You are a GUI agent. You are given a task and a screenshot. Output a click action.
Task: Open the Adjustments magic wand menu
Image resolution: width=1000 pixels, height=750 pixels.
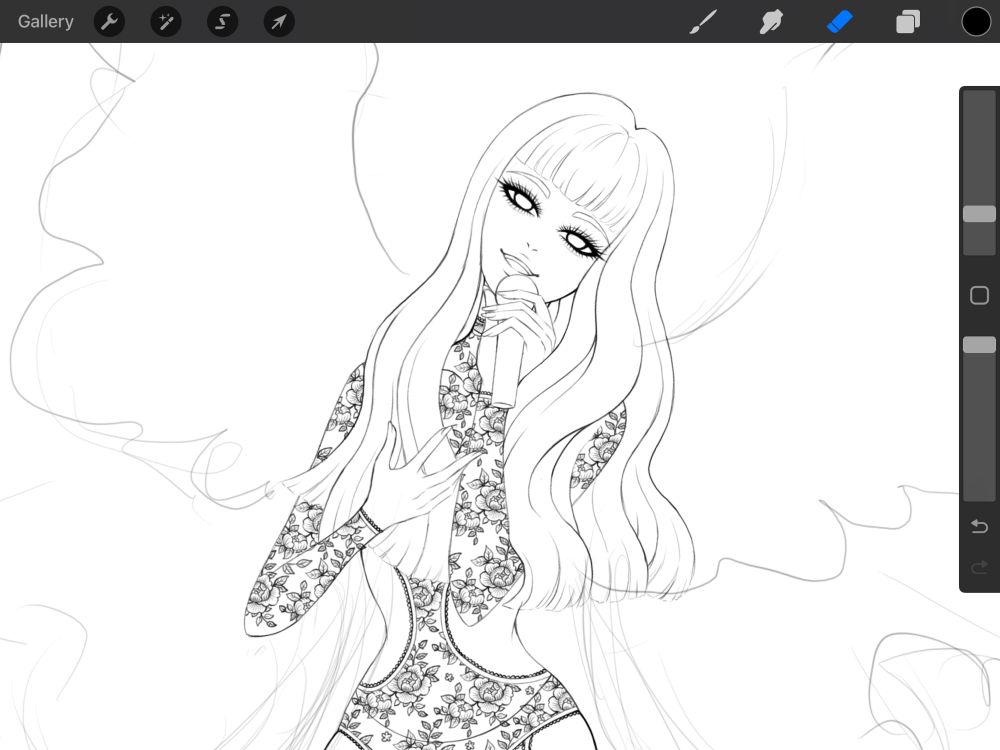pyautogui.click(x=166, y=22)
